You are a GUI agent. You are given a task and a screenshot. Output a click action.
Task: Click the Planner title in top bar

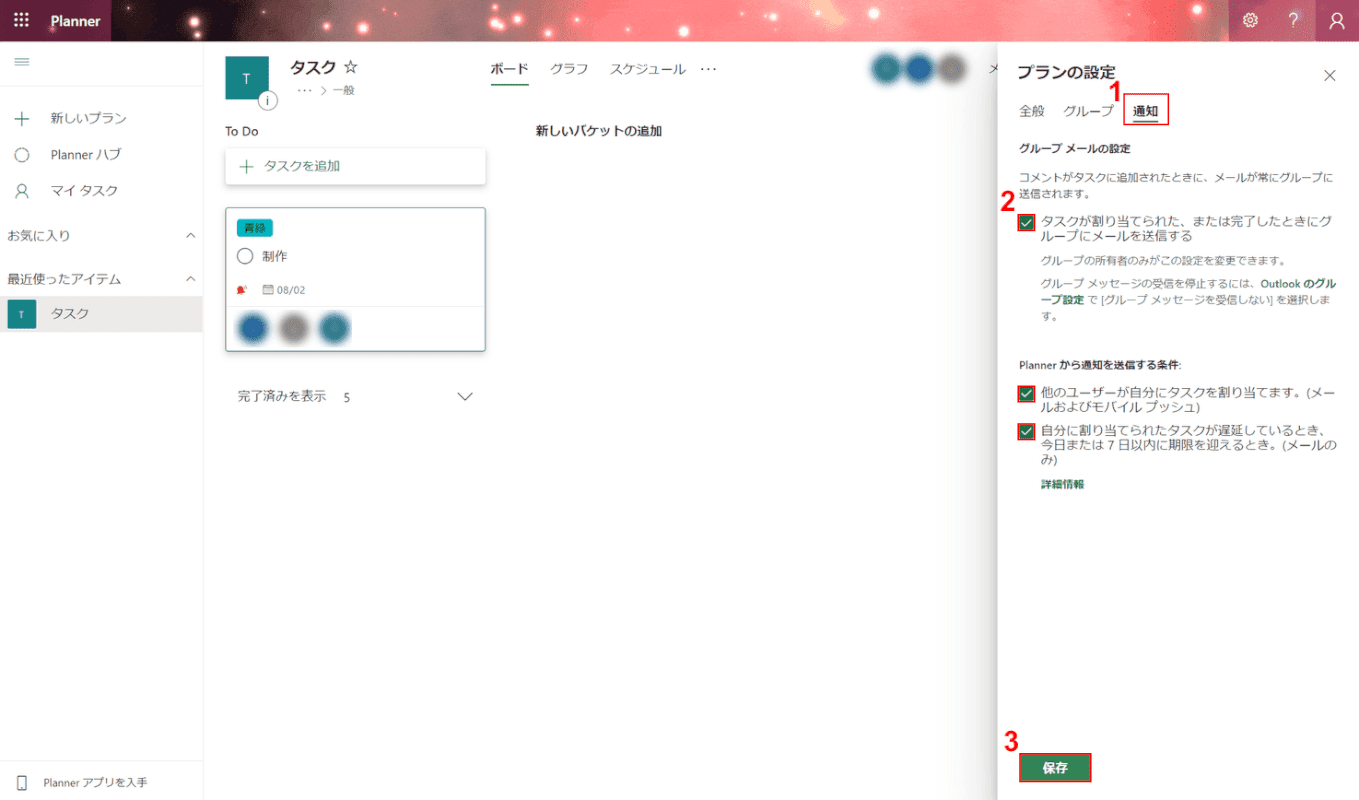[76, 20]
